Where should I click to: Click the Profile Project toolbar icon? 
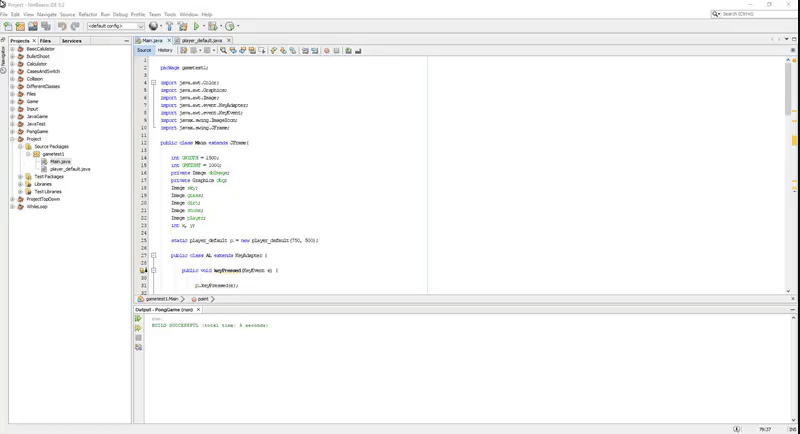(230, 26)
